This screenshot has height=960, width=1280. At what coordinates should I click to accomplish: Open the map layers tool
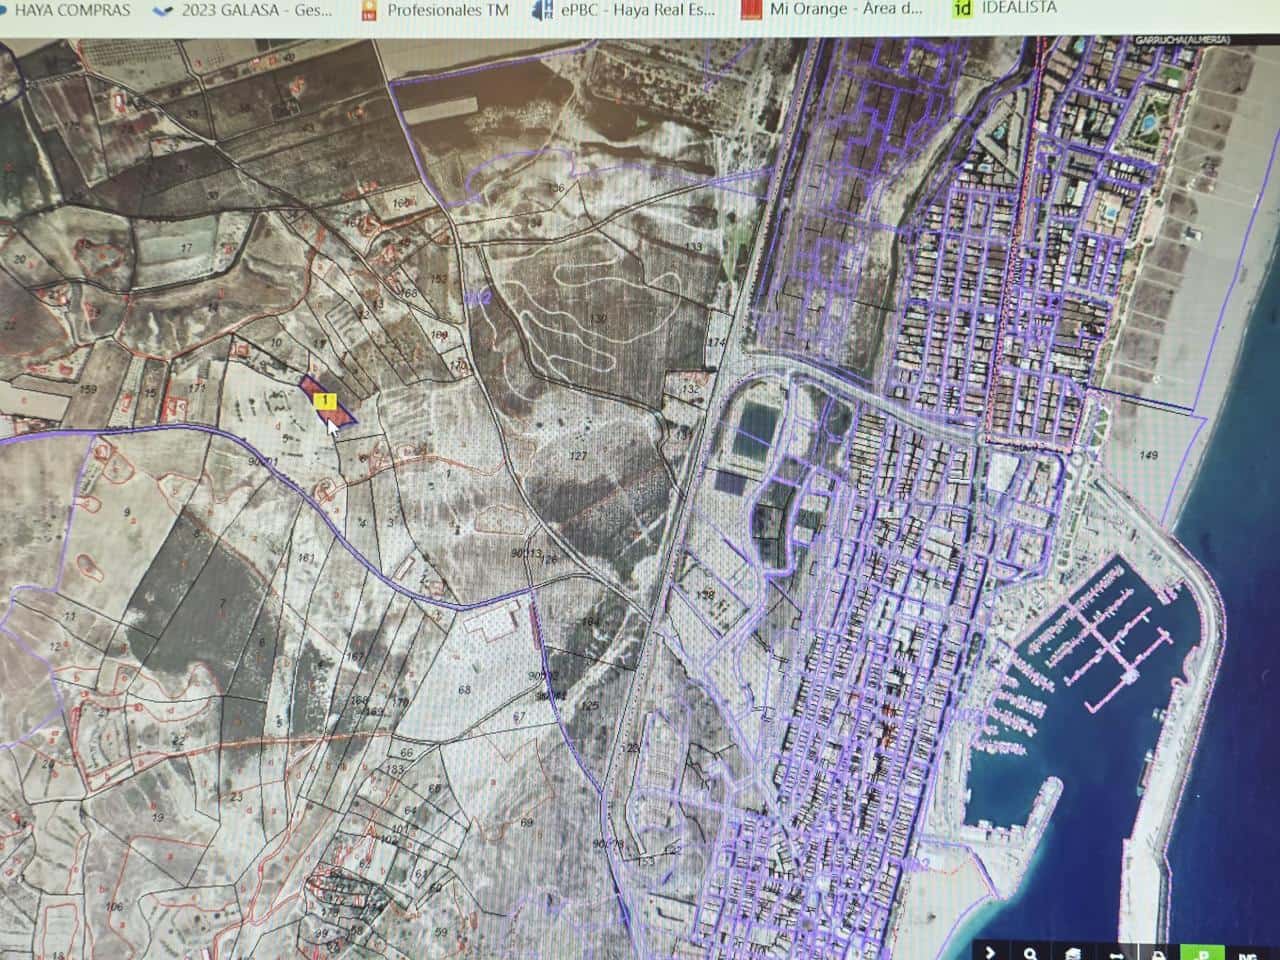[x=1073, y=951]
